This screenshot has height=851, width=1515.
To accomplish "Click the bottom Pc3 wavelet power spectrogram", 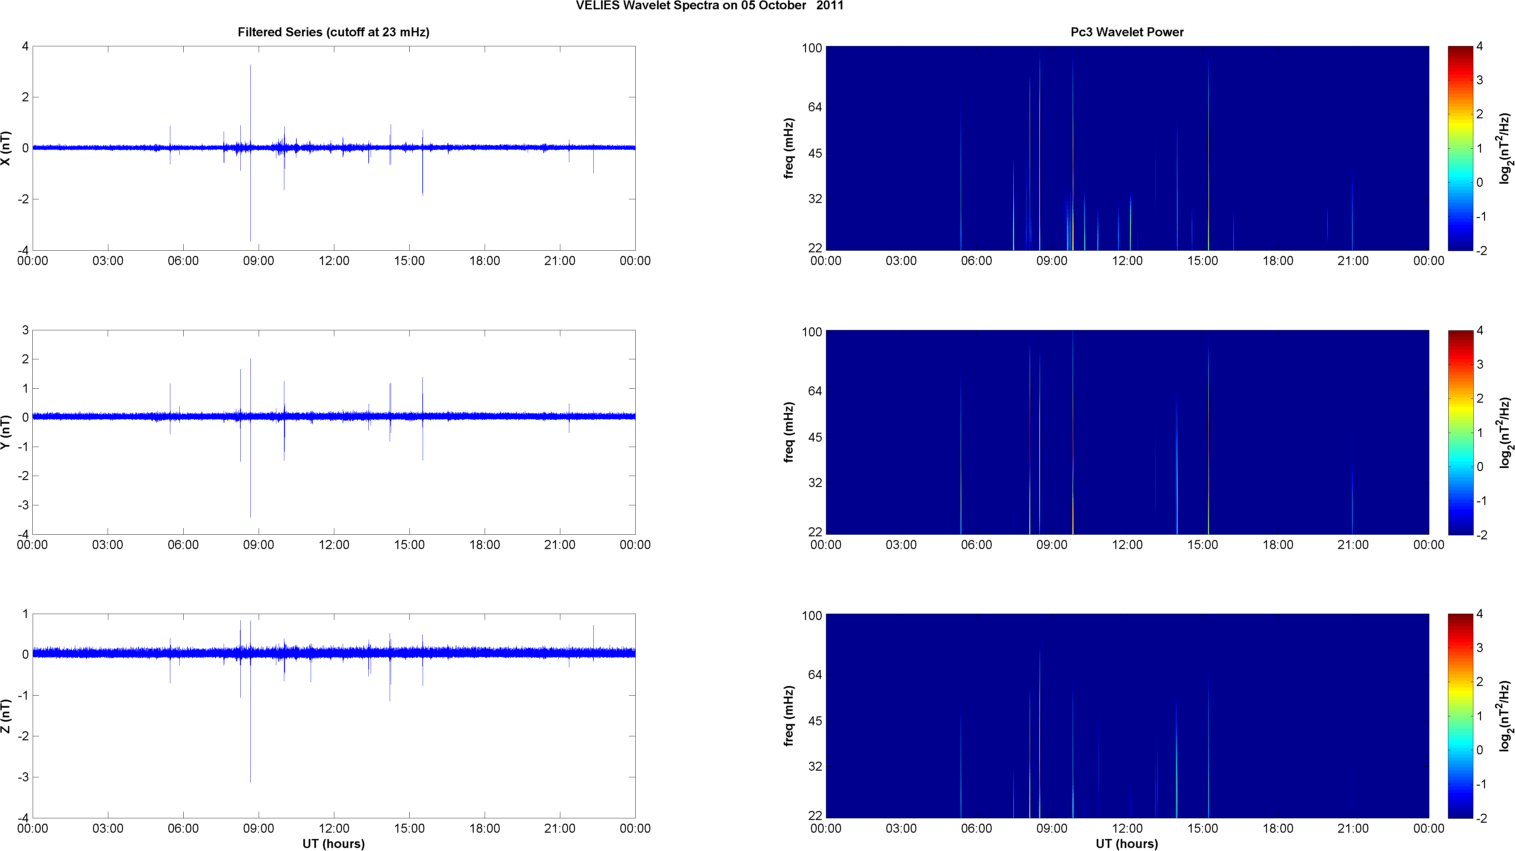I will (1127, 716).
